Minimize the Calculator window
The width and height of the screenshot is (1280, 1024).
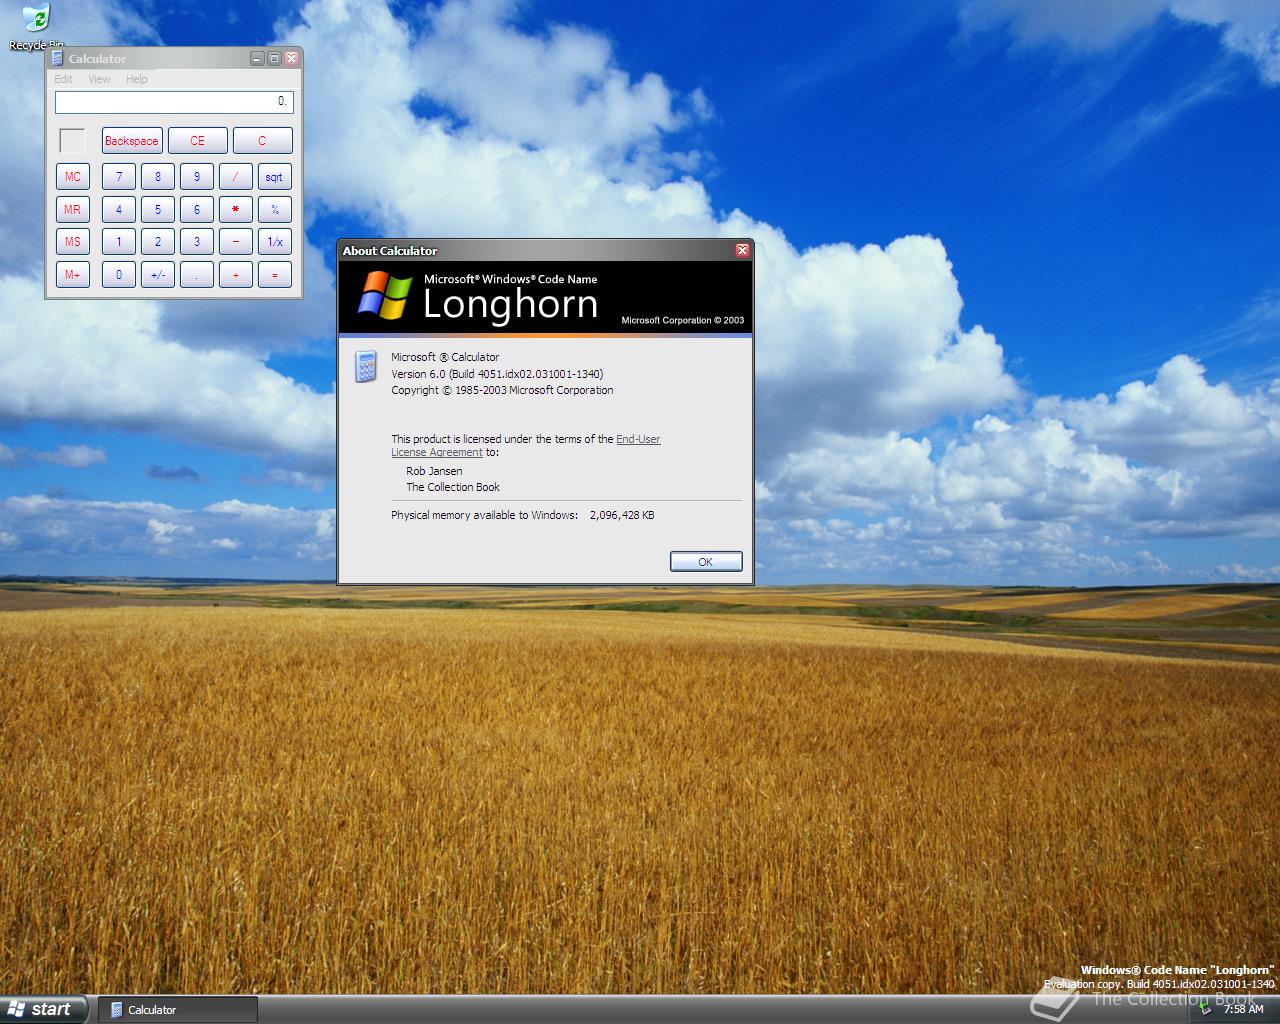257,59
